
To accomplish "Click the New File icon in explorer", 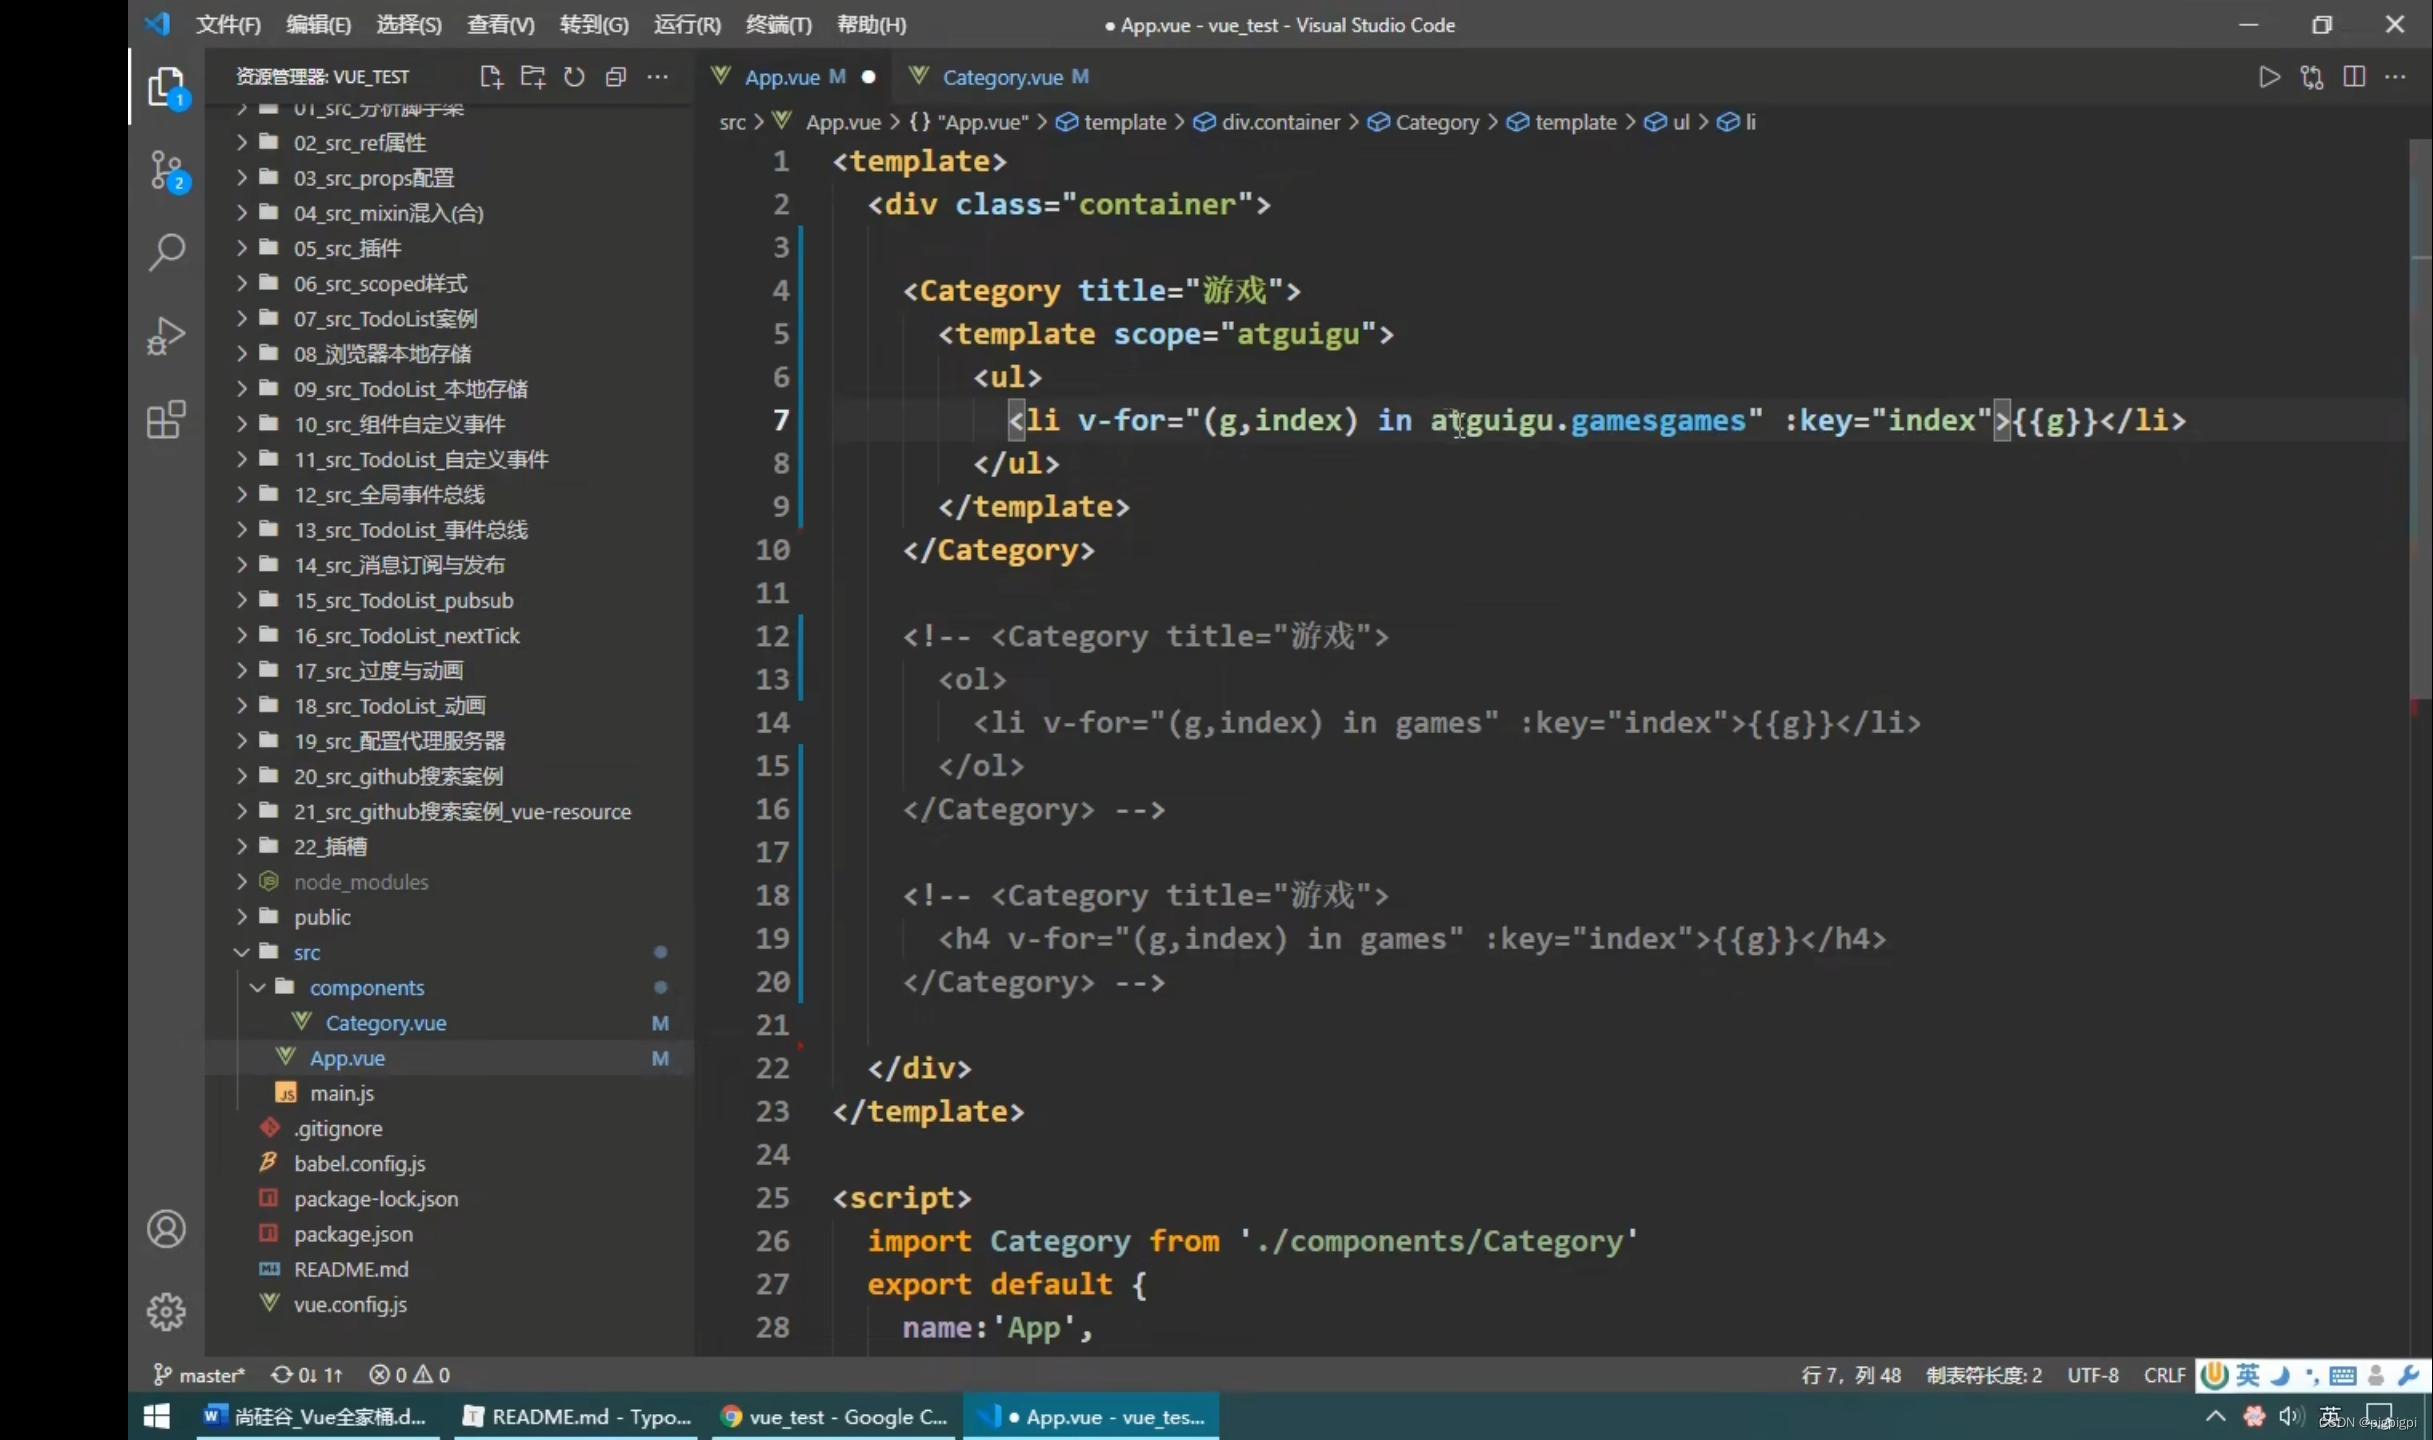I will tap(491, 77).
